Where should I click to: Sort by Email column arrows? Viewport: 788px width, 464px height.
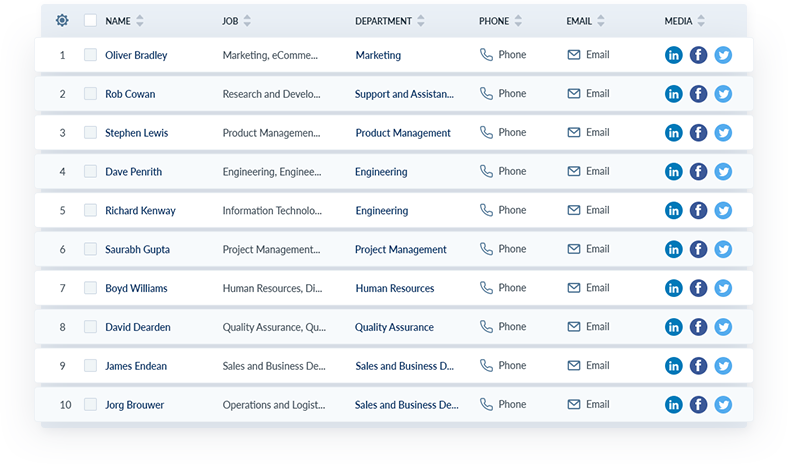tap(601, 21)
